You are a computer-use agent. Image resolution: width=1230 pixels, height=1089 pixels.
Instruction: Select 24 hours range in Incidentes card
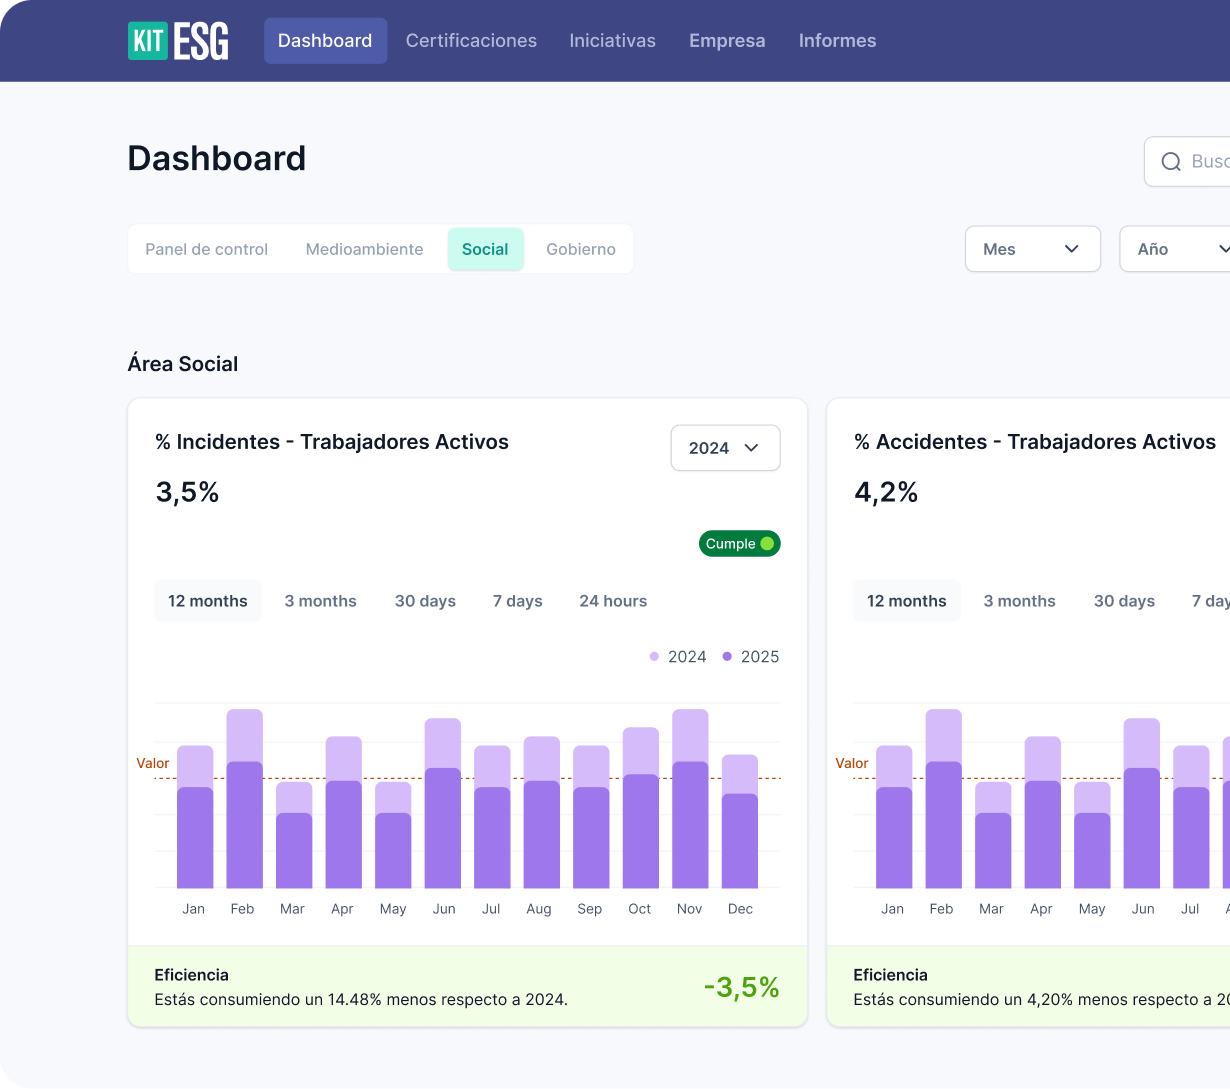(x=613, y=601)
